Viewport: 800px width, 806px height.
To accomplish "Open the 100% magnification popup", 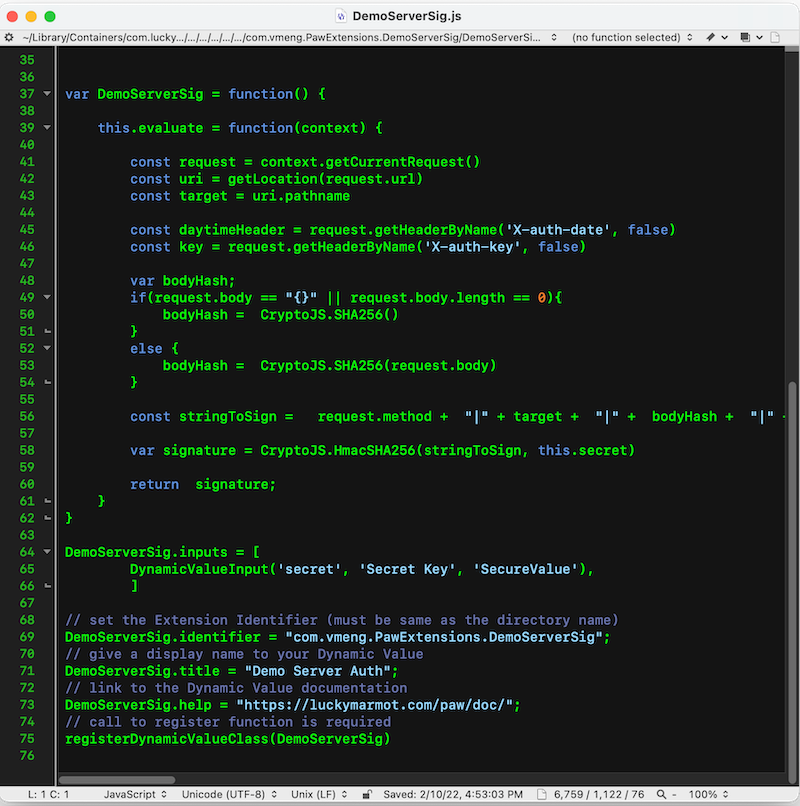I will tap(708, 794).
